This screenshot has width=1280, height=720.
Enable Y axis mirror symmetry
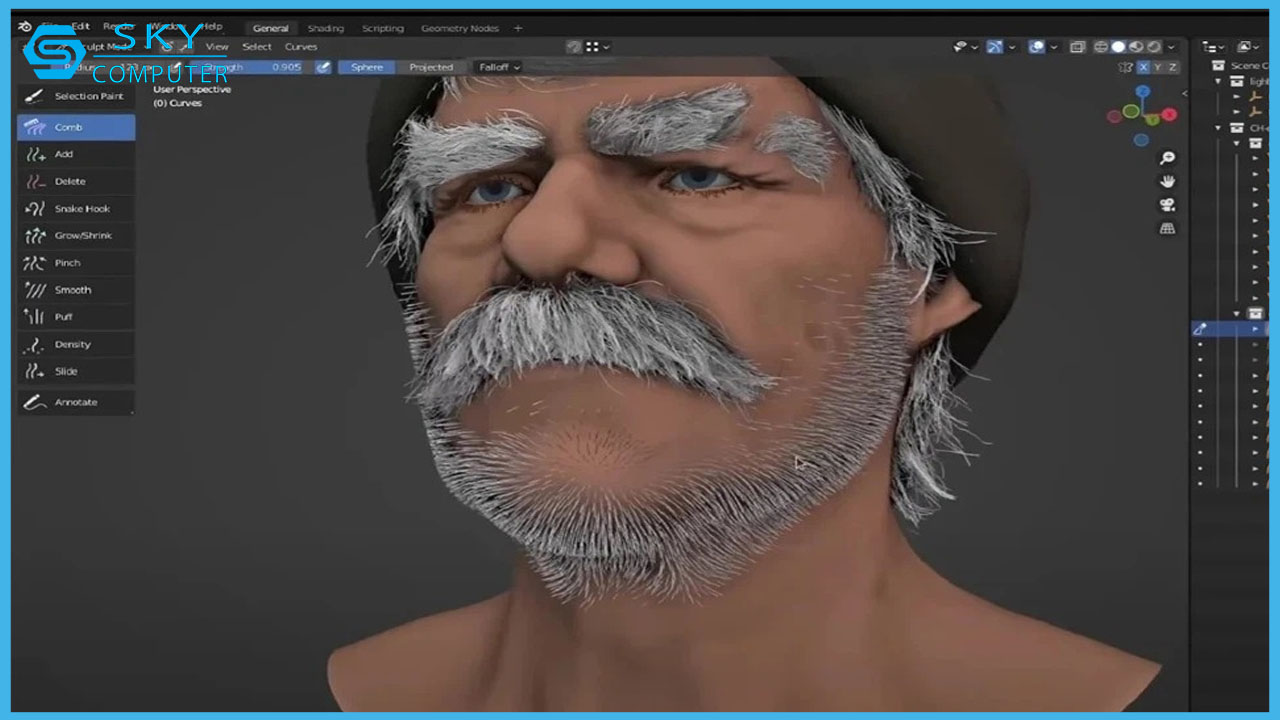[x=1158, y=67]
